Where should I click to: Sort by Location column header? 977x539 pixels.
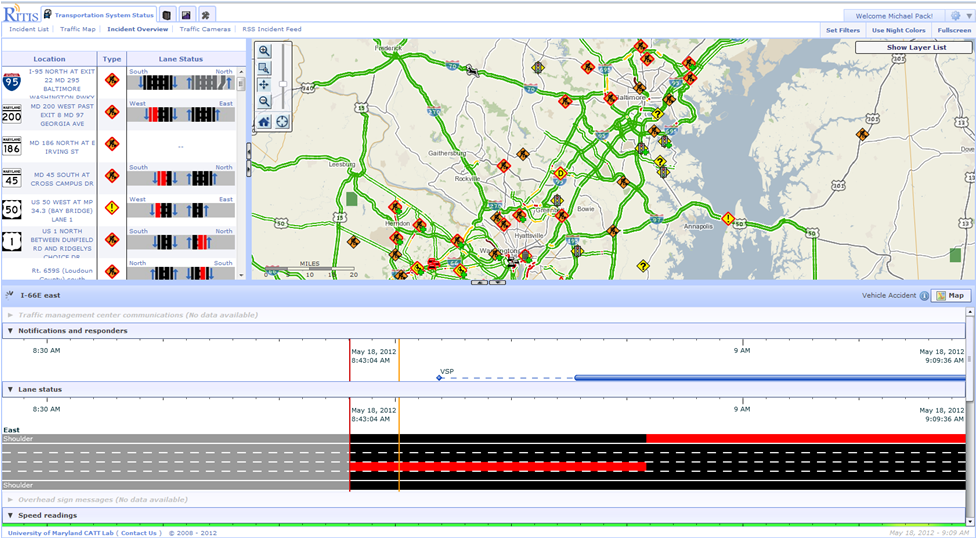point(49,59)
